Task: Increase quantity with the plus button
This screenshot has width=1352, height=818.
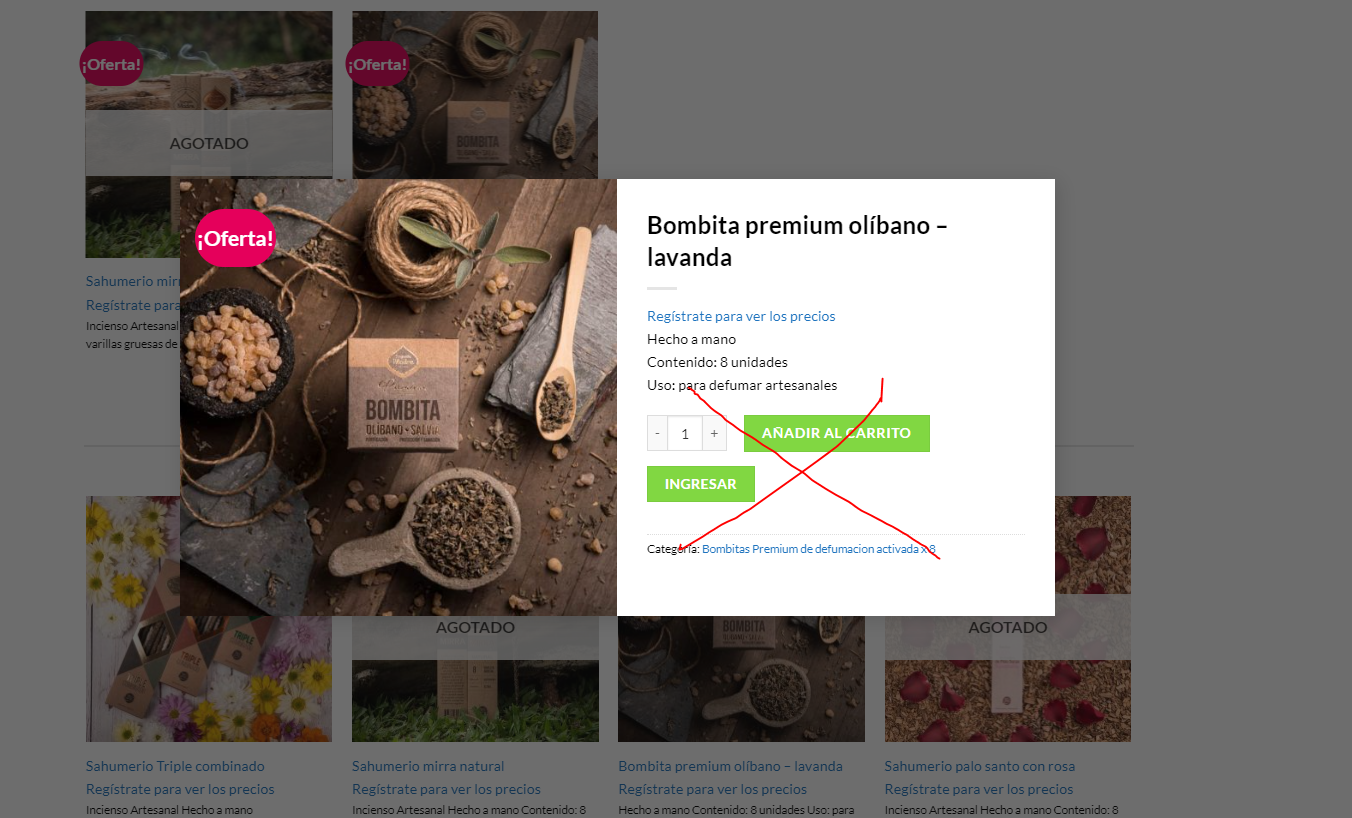Action: [714, 433]
